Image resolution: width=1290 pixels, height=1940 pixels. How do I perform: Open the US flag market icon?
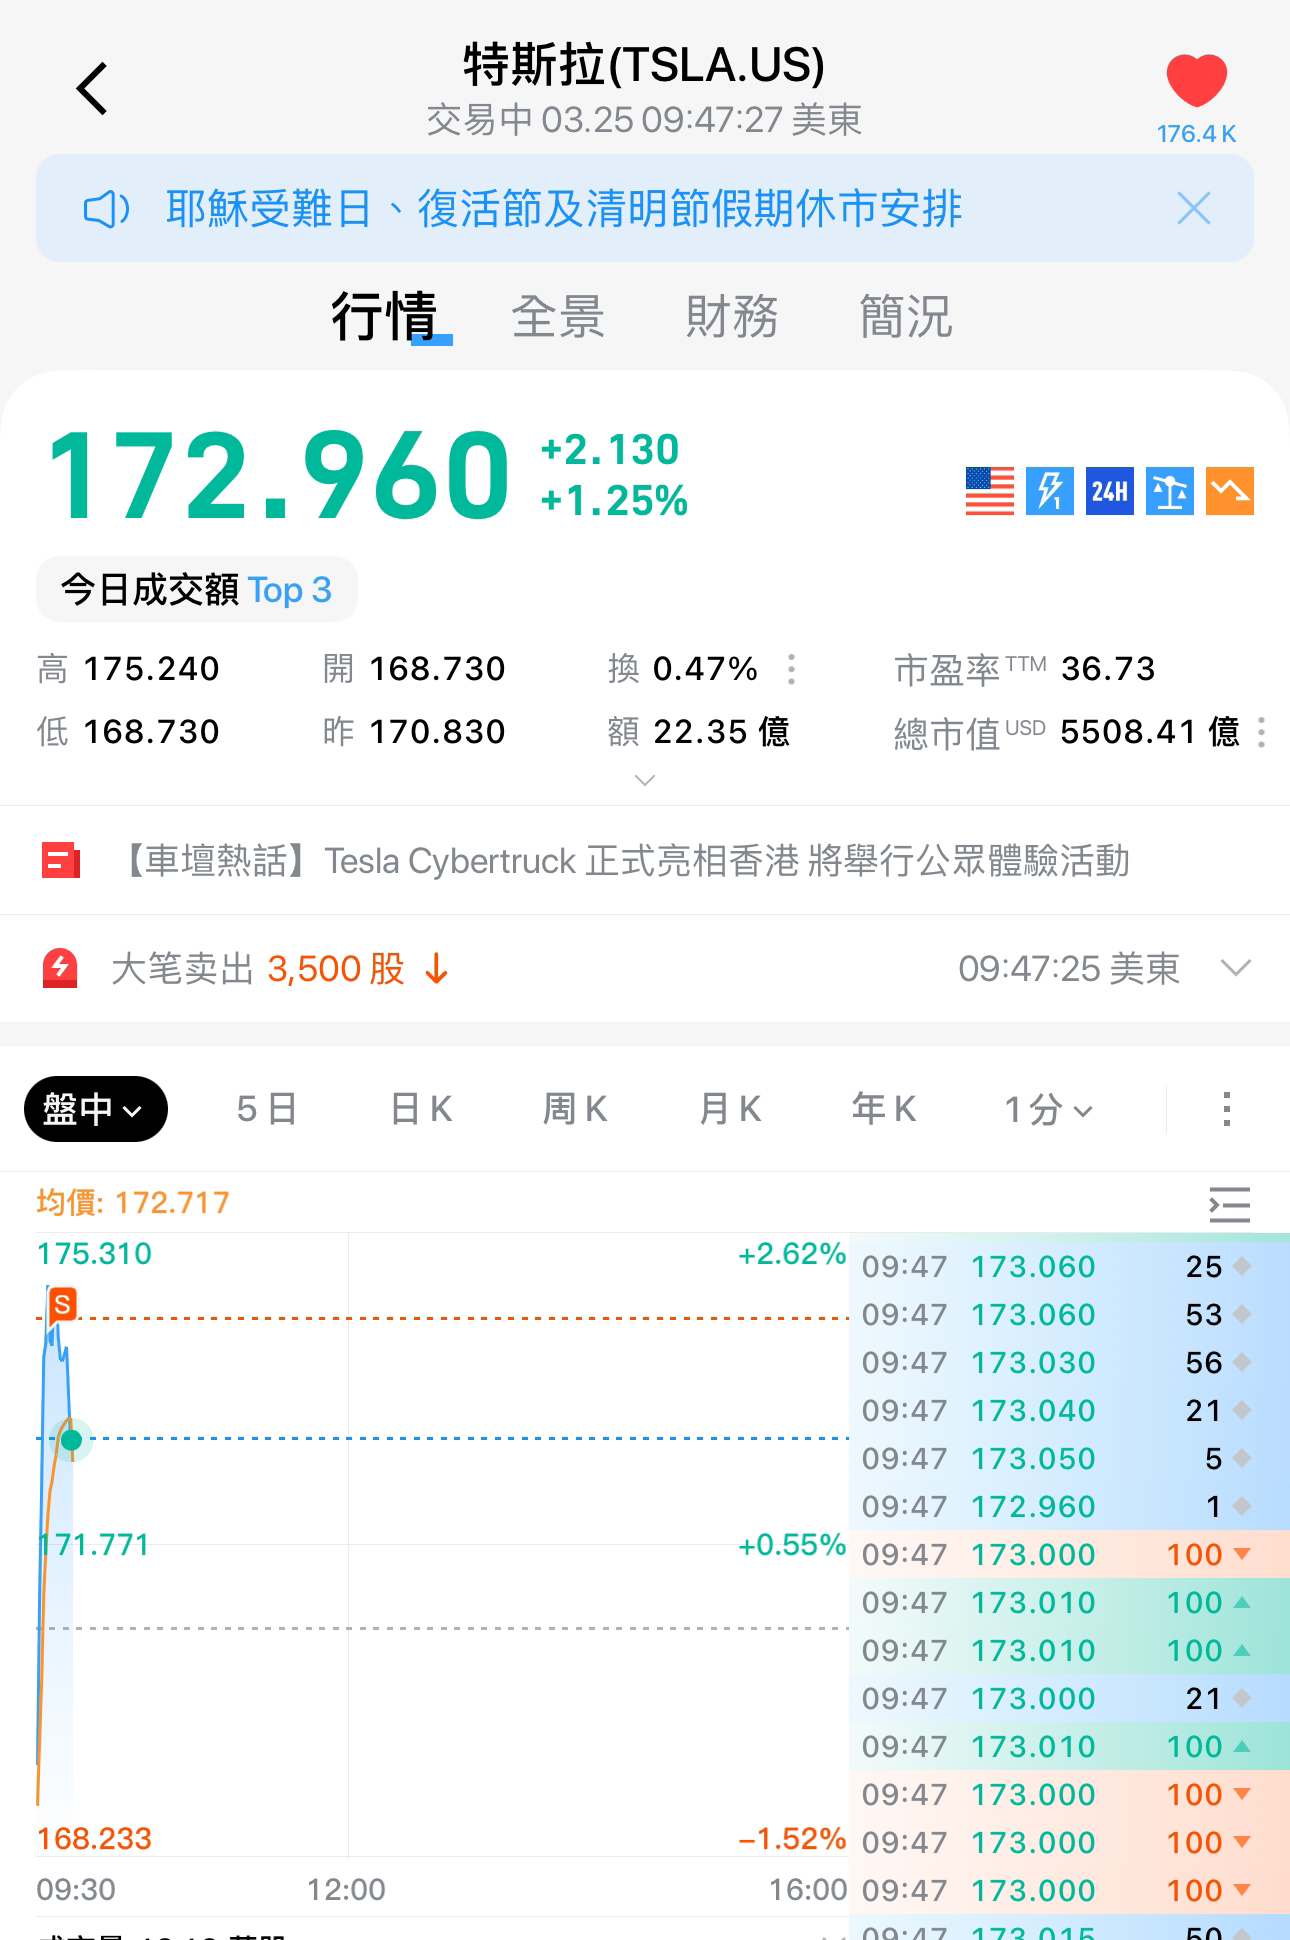[989, 491]
